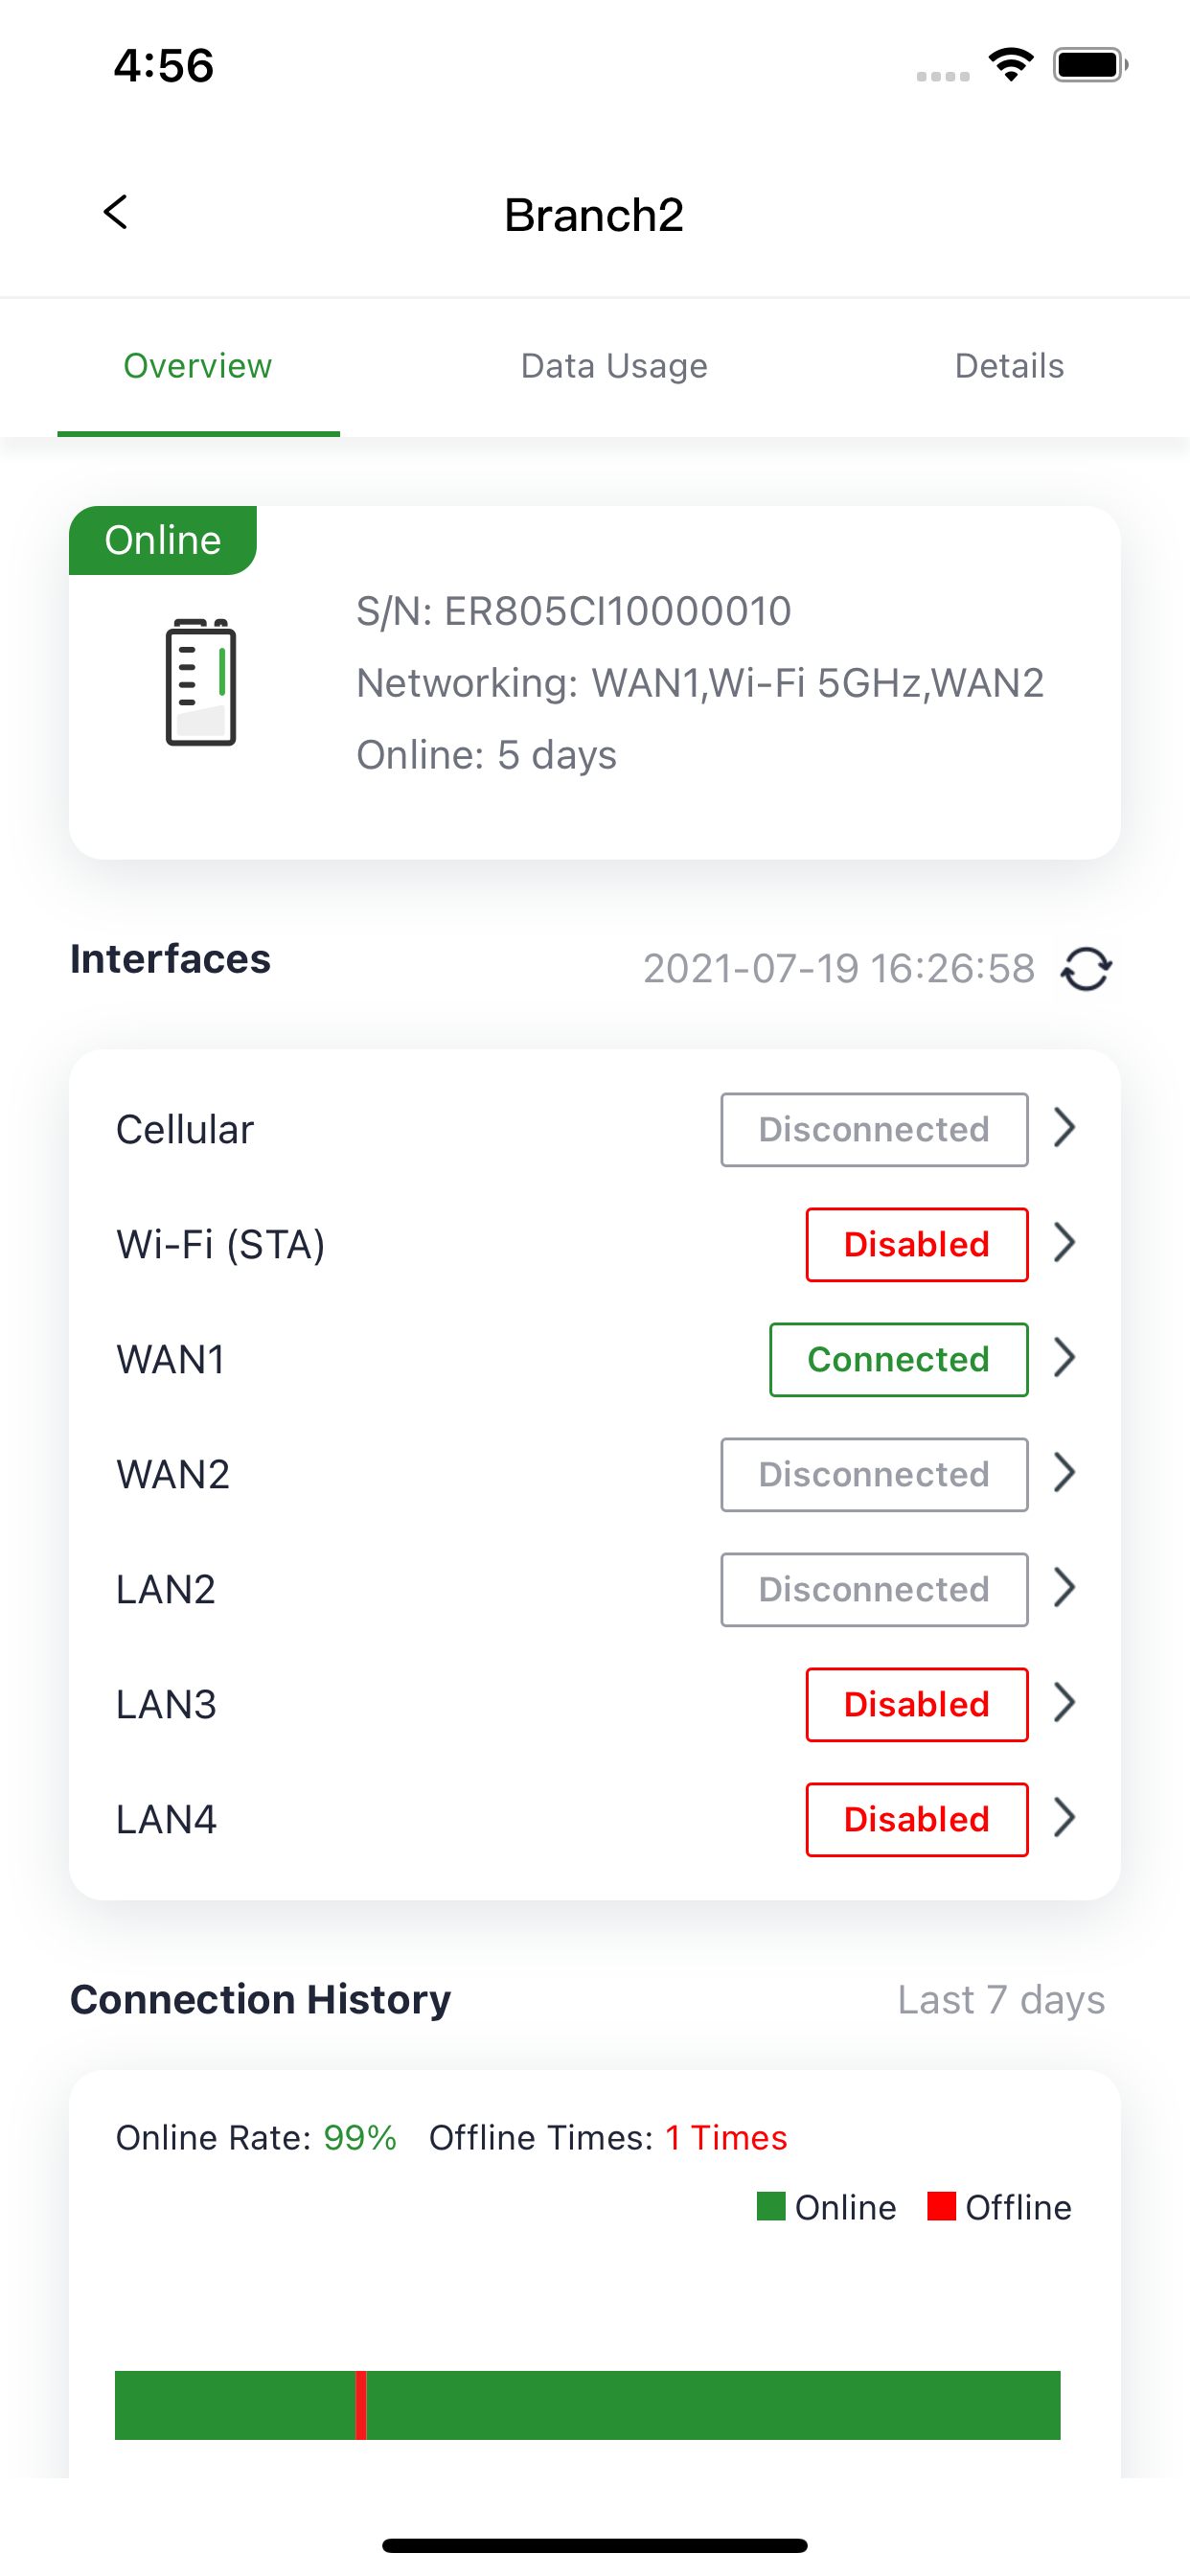
Task: Expand the WAN1 row chevron
Action: 1065,1358
